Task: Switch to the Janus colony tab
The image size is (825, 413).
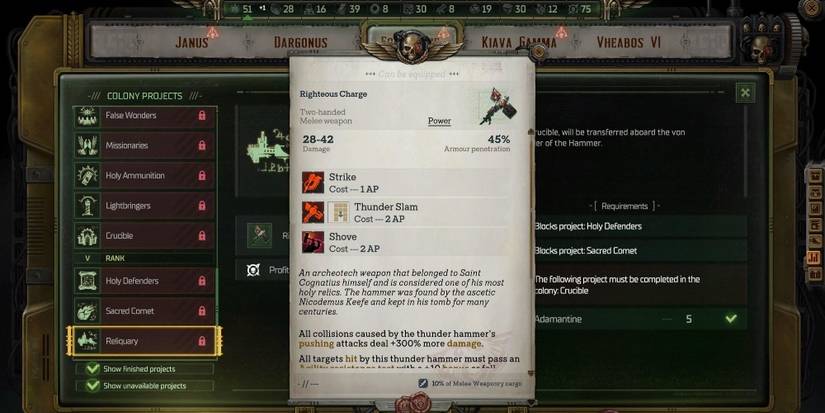Action: (192, 42)
